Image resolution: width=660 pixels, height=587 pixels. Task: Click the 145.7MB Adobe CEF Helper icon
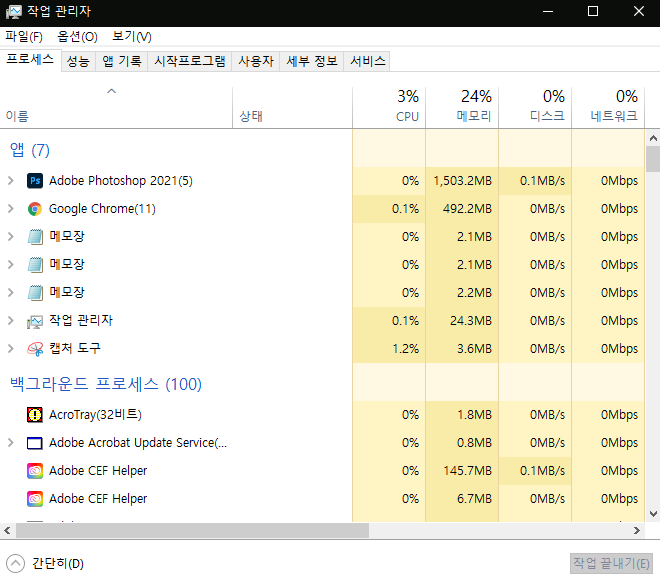[35, 471]
